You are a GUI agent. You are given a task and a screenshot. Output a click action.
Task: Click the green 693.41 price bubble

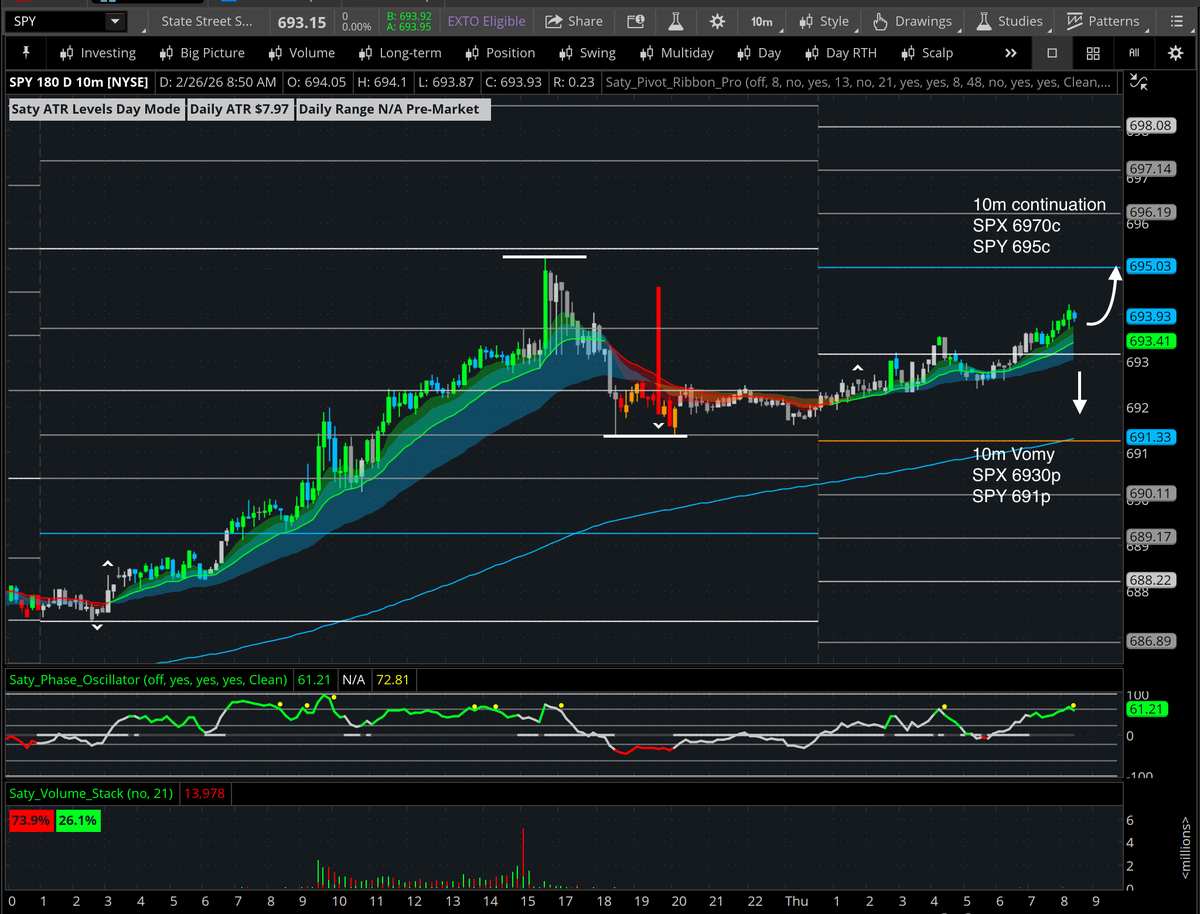tap(1149, 341)
